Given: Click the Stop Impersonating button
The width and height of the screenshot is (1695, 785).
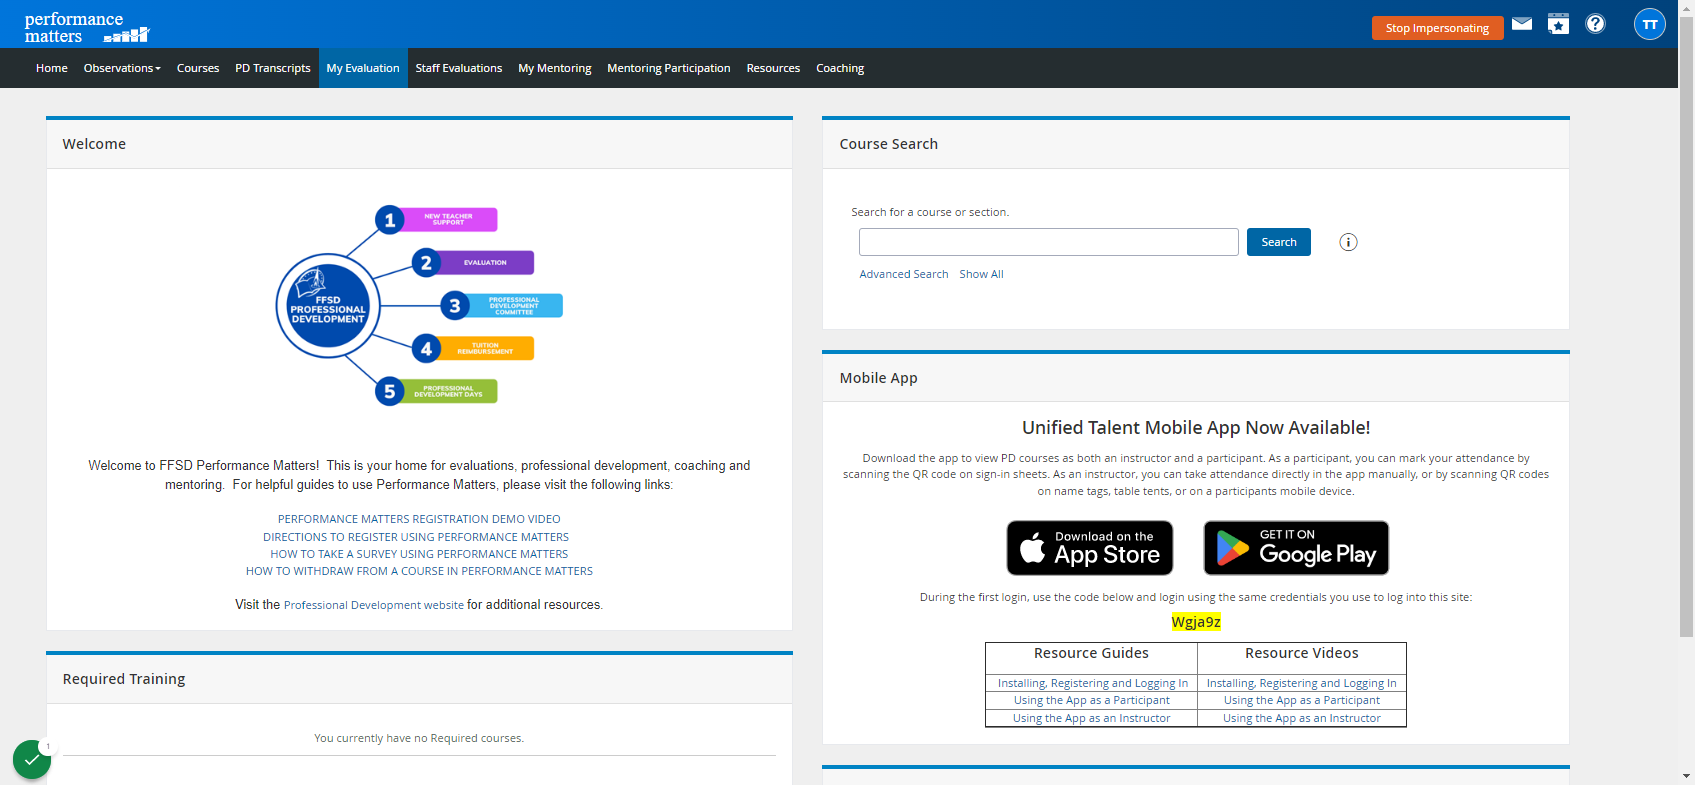Looking at the screenshot, I should pyautogui.click(x=1437, y=28).
